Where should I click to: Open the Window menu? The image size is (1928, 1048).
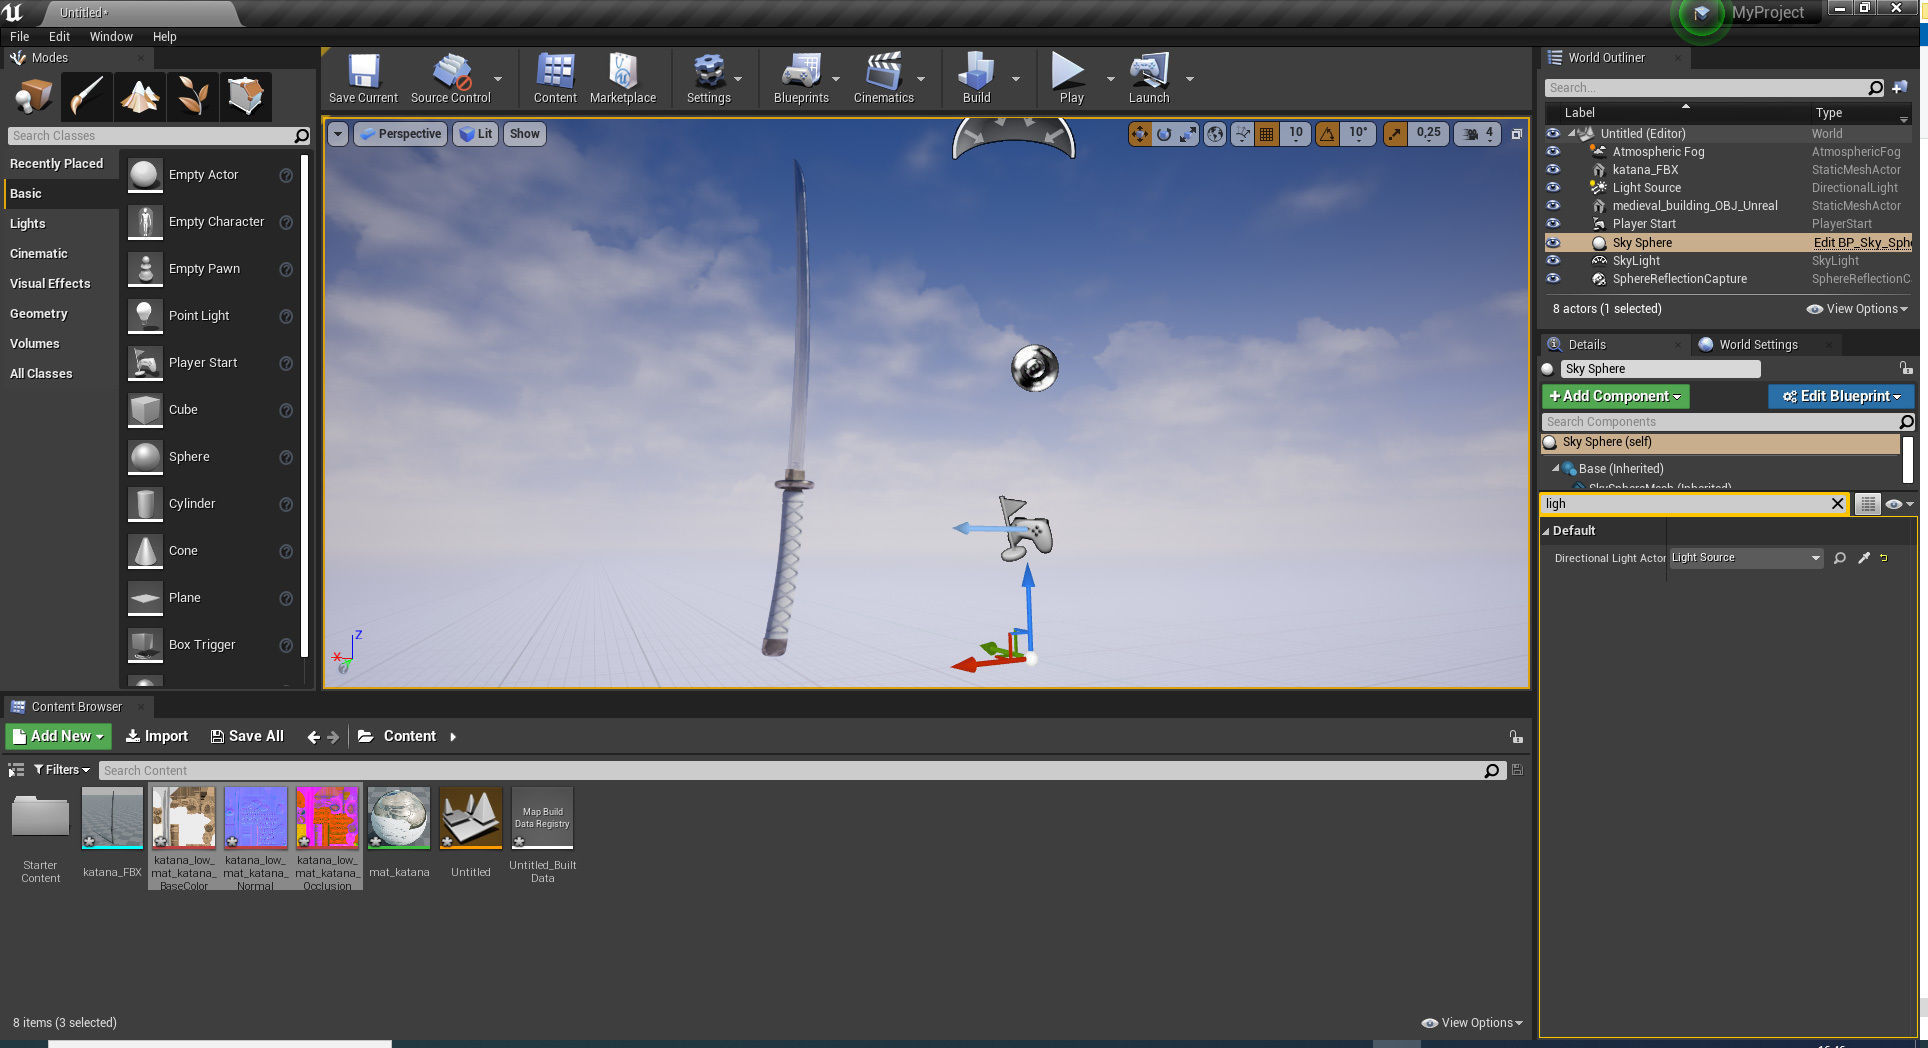coord(111,37)
